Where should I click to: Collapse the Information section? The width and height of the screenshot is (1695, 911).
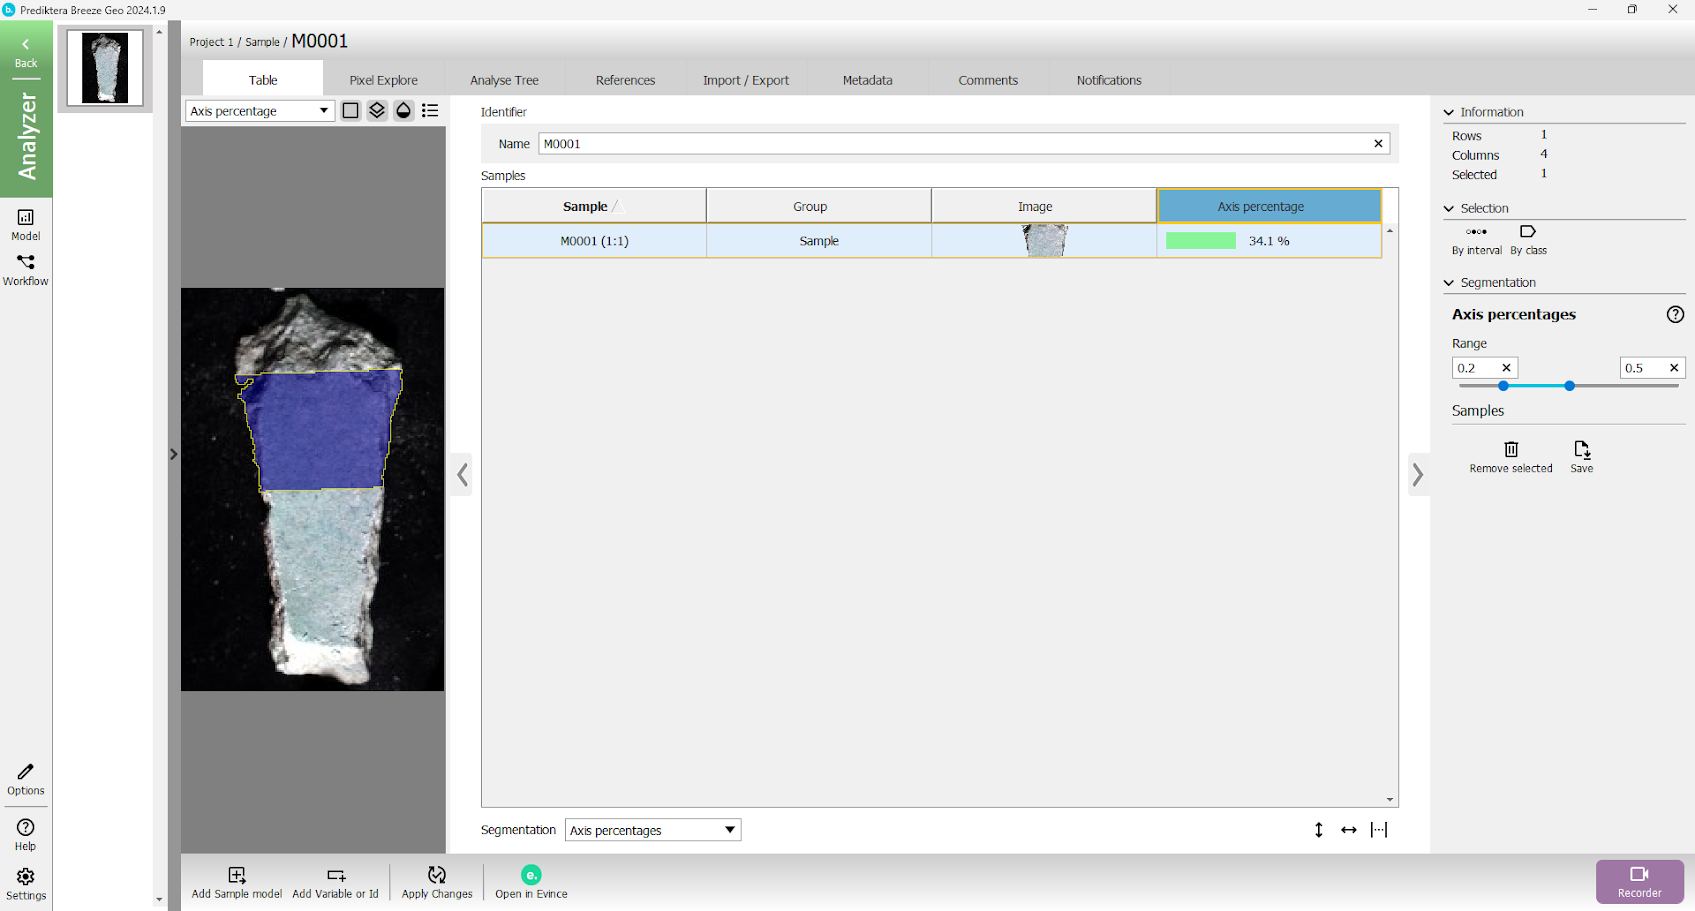point(1449,112)
